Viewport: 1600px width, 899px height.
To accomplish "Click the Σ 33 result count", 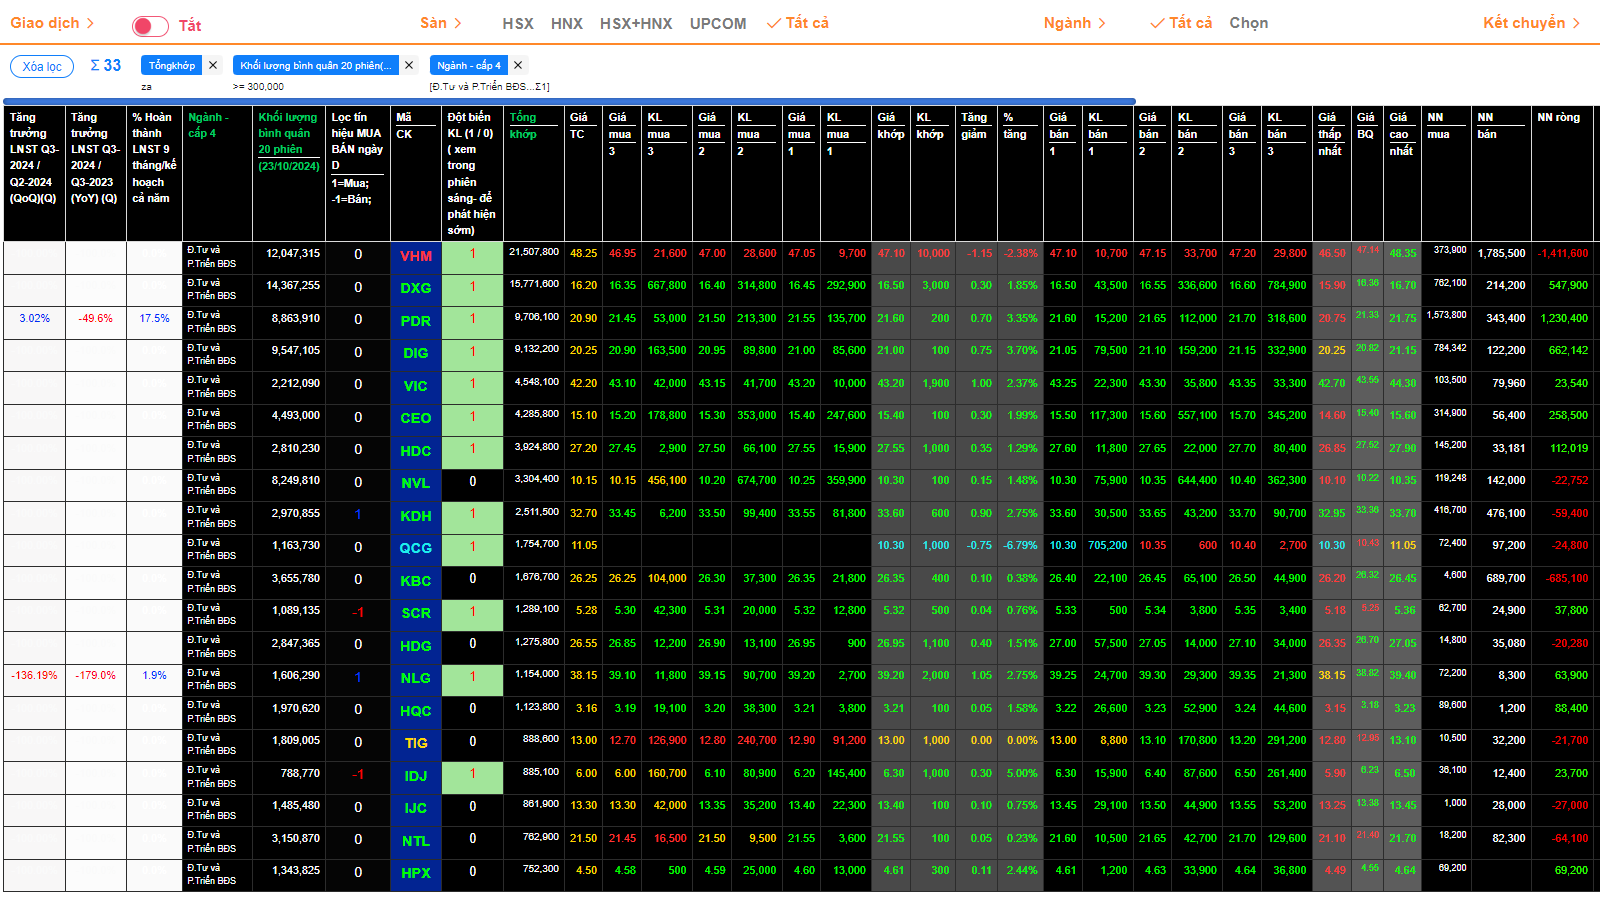I will 105,65.
